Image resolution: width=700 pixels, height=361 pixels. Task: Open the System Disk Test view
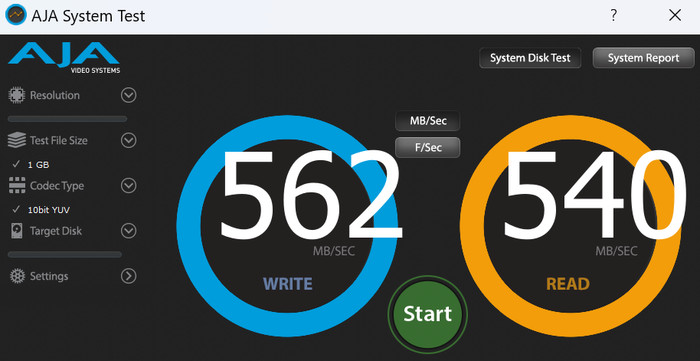(x=530, y=58)
